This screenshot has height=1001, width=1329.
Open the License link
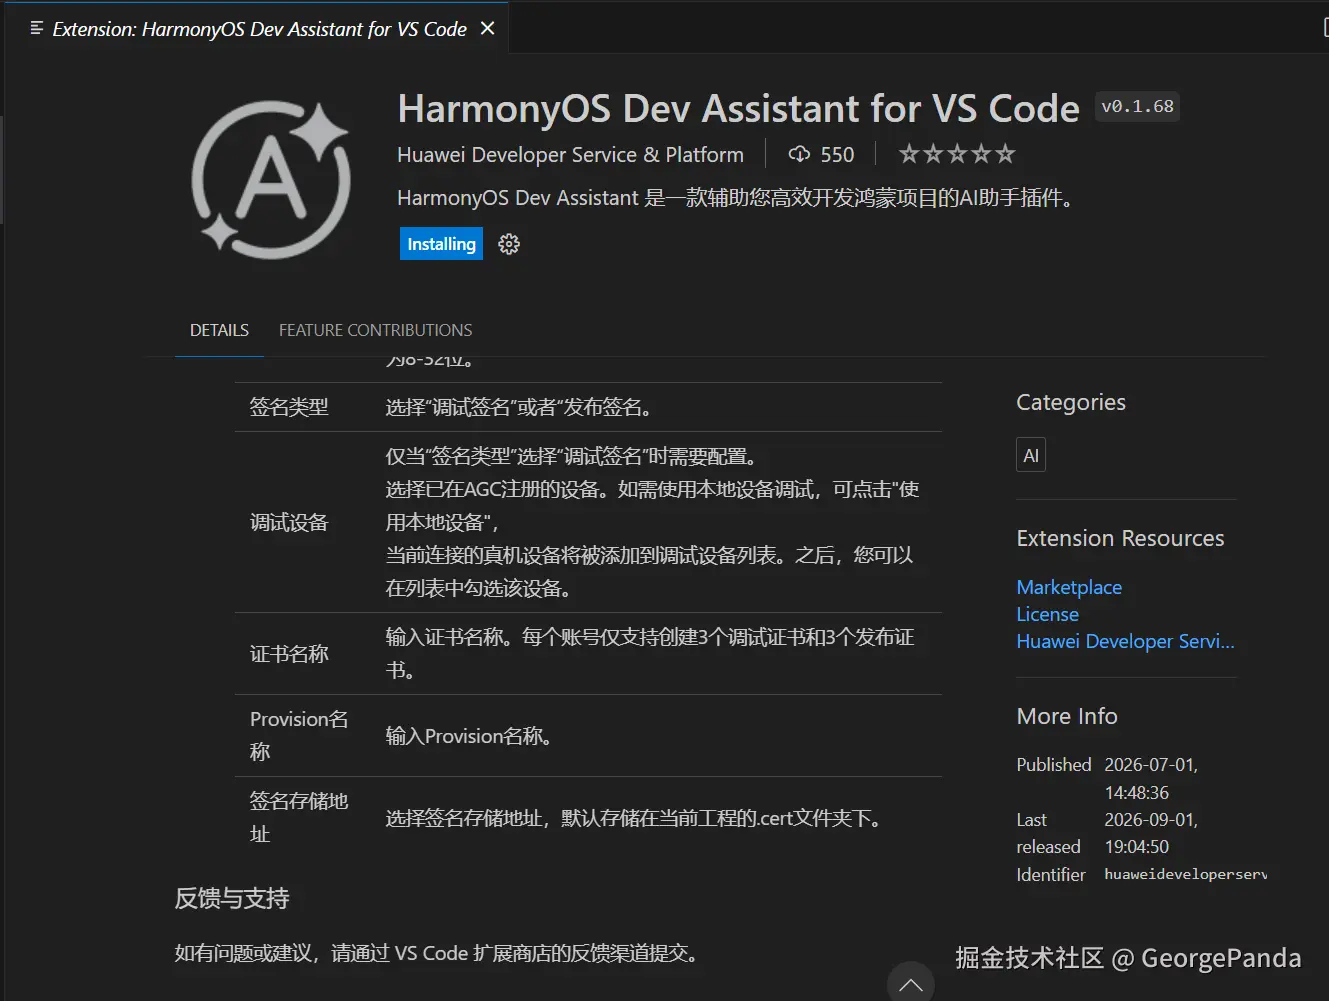[x=1048, y=614]
